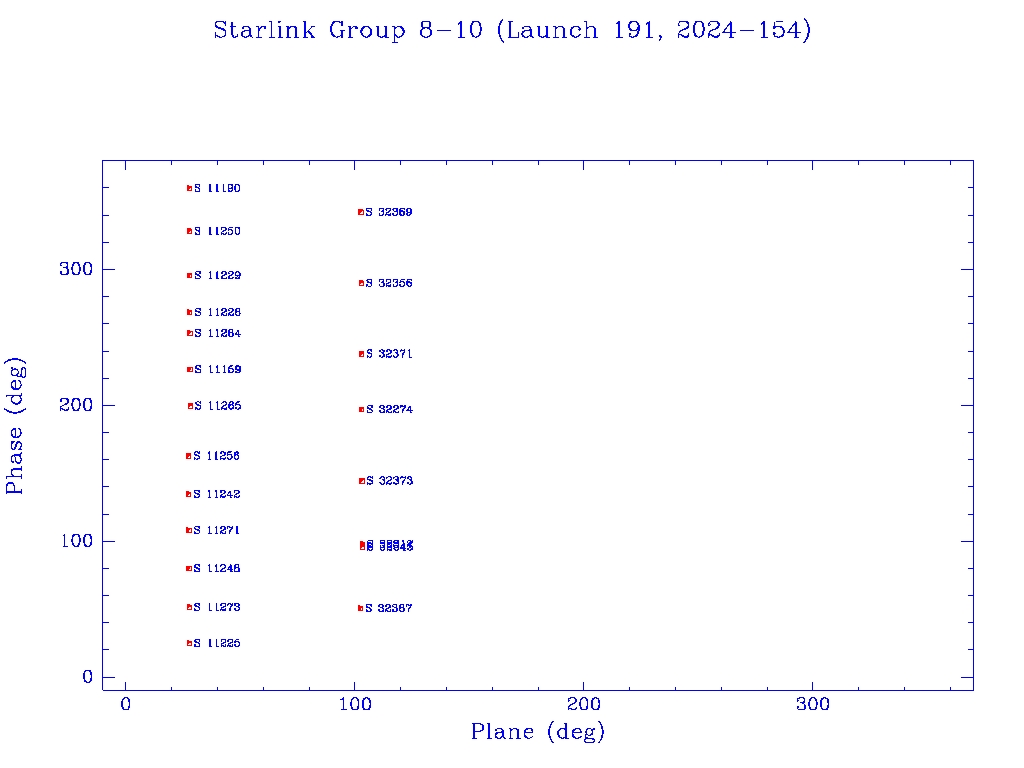Click the '0' tick label on the Phase axis
The height and width of the screenshot is (768, 1024).
88,677
